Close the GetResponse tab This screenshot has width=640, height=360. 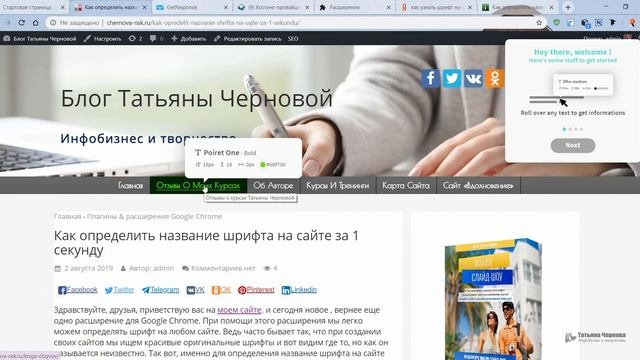point(227,7)
